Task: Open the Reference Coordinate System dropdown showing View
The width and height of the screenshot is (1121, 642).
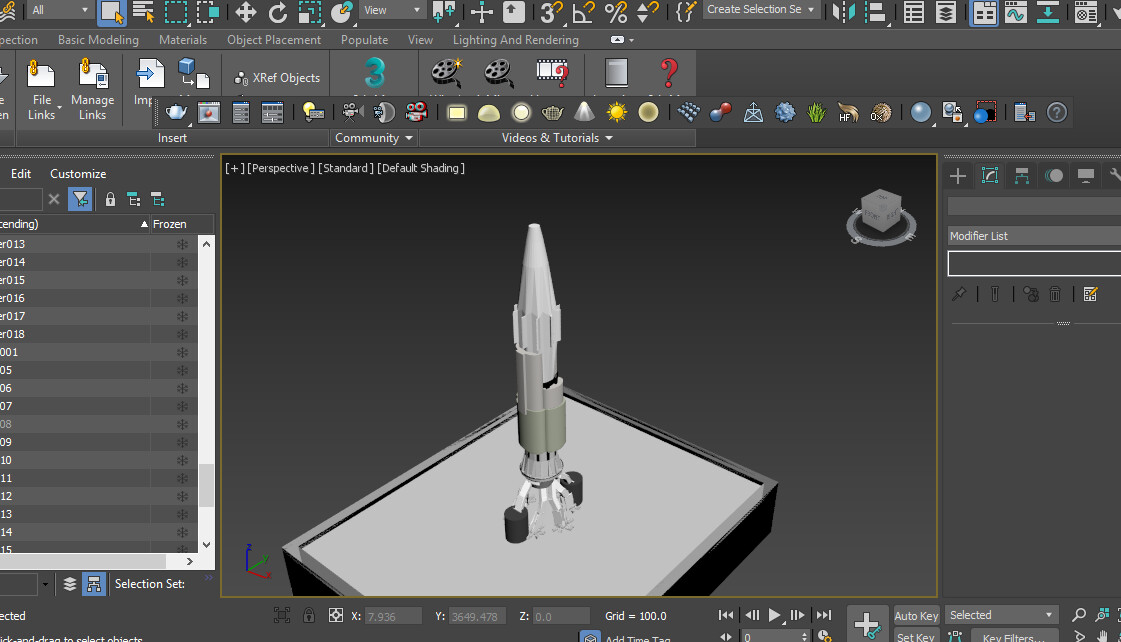Action: click(390, 10)
